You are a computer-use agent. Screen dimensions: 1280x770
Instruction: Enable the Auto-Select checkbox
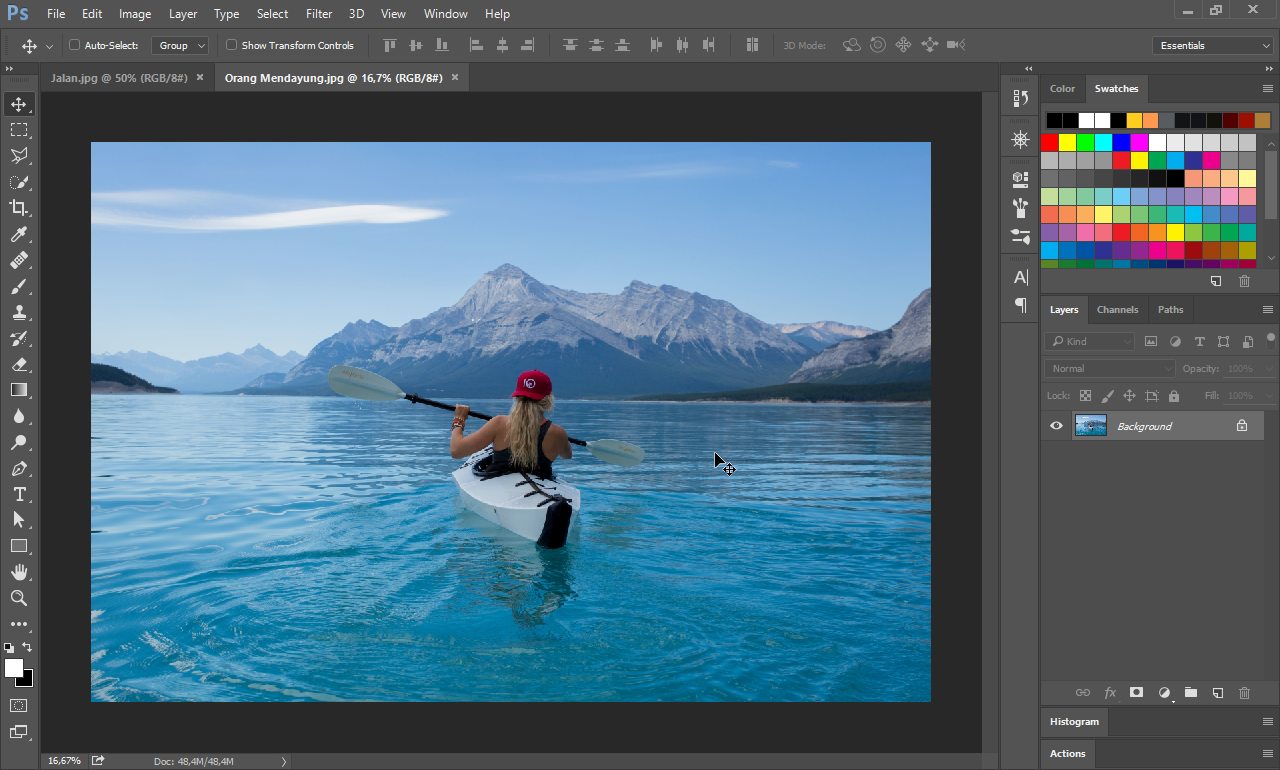tap(74, 45)
